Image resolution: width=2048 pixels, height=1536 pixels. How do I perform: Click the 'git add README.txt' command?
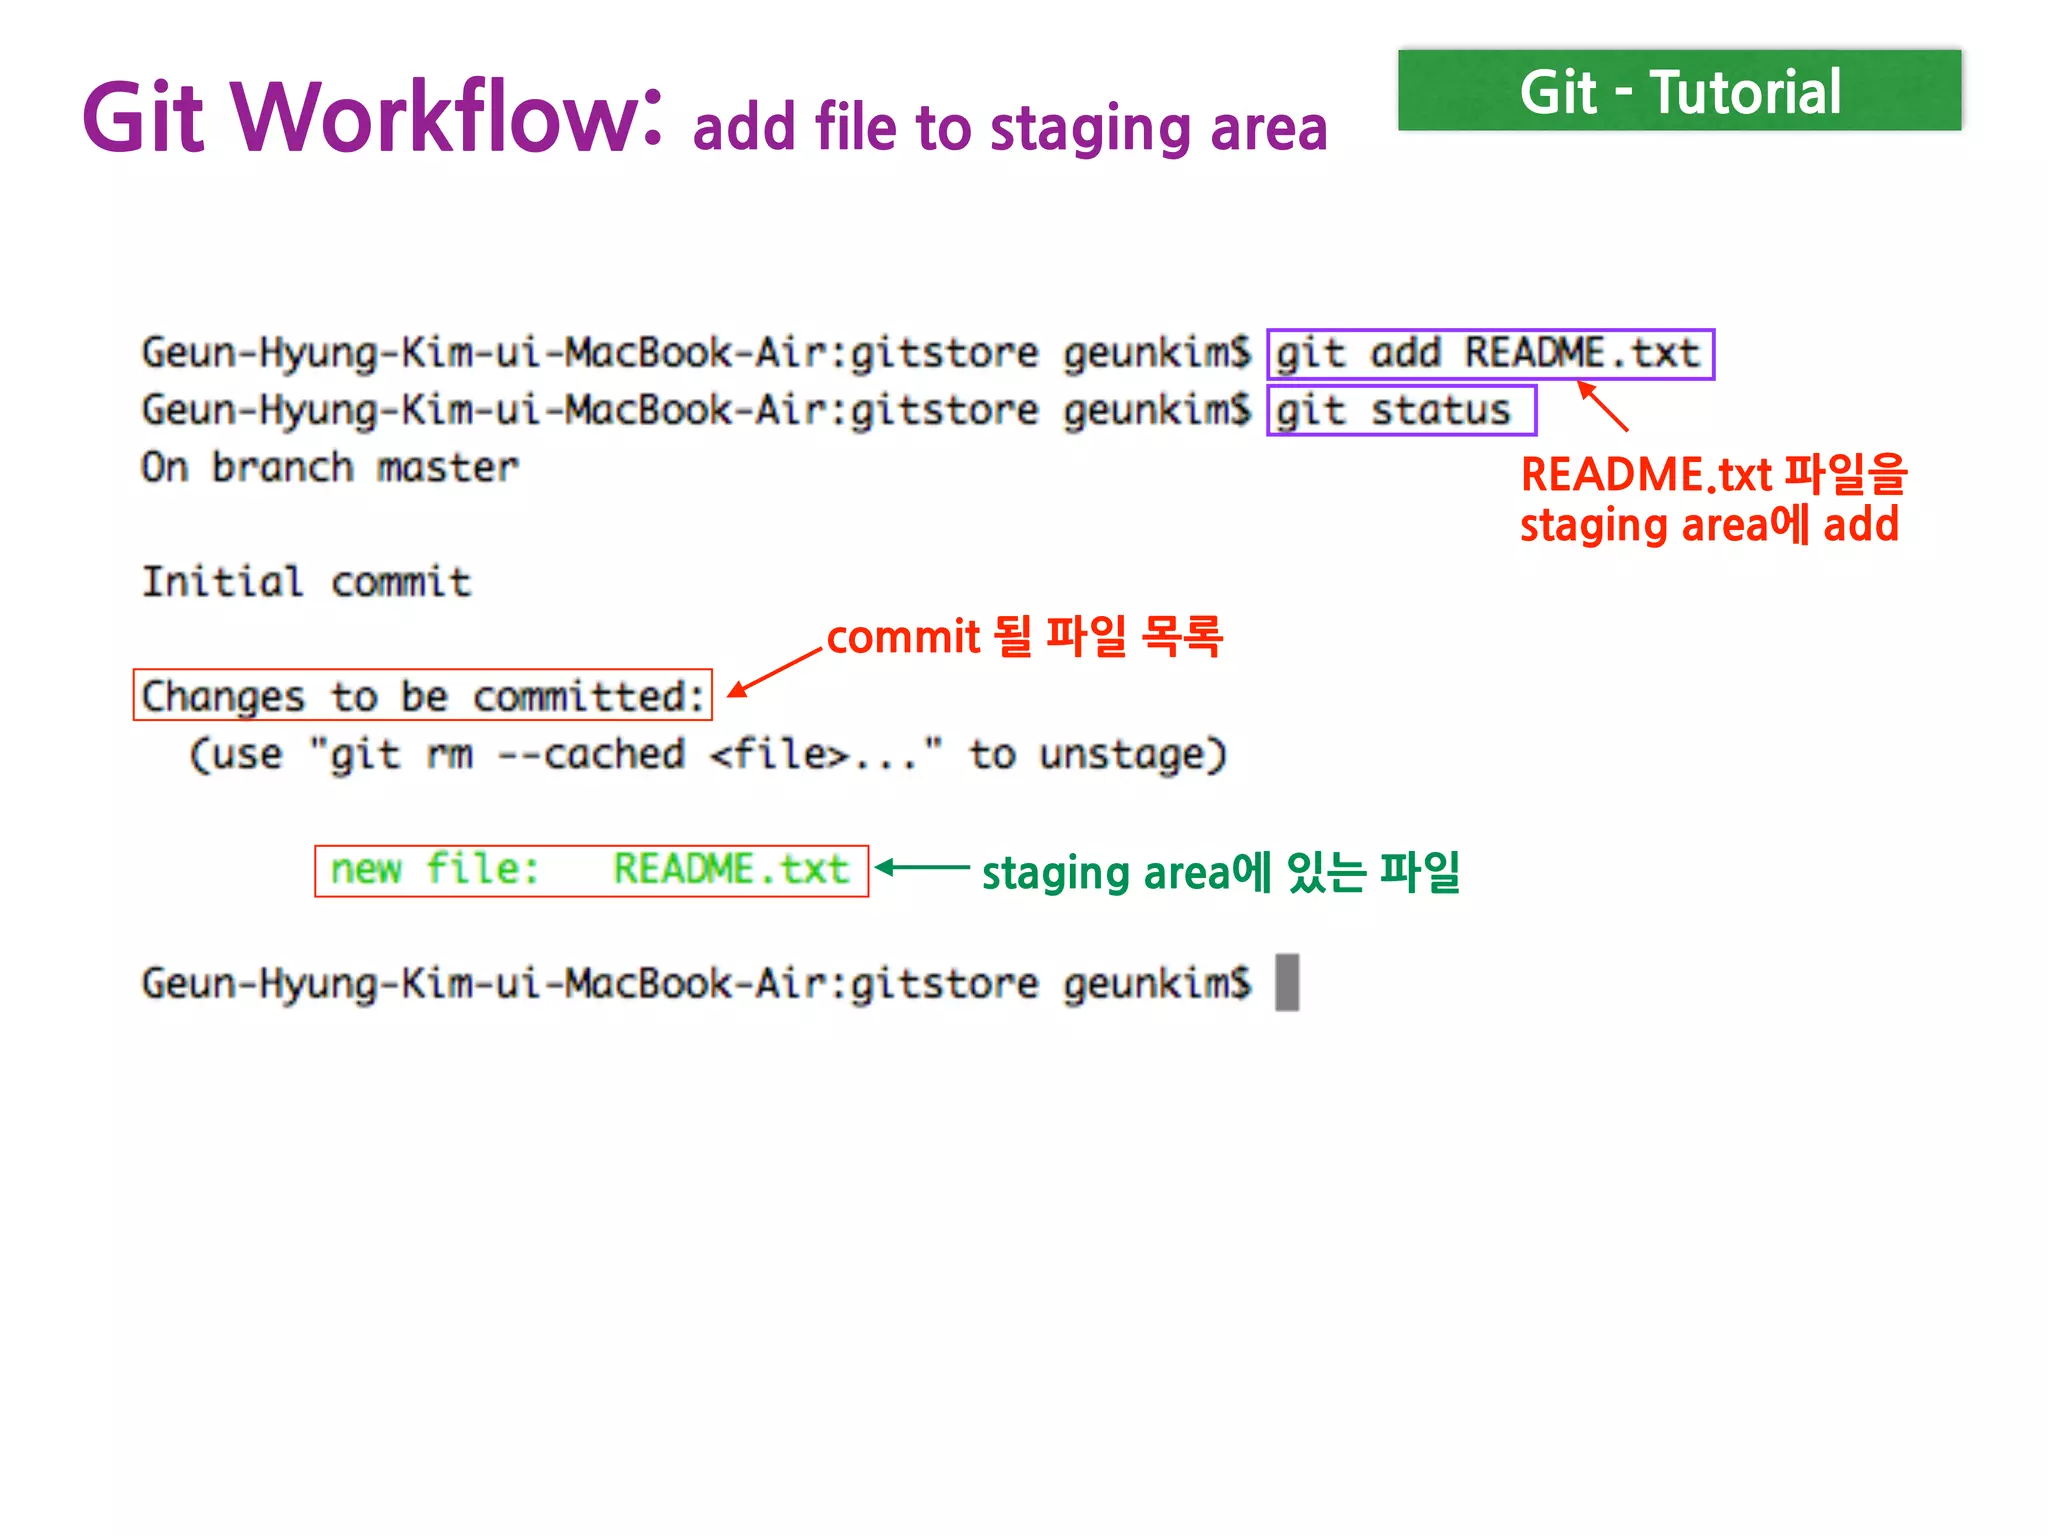[1490, 354]
